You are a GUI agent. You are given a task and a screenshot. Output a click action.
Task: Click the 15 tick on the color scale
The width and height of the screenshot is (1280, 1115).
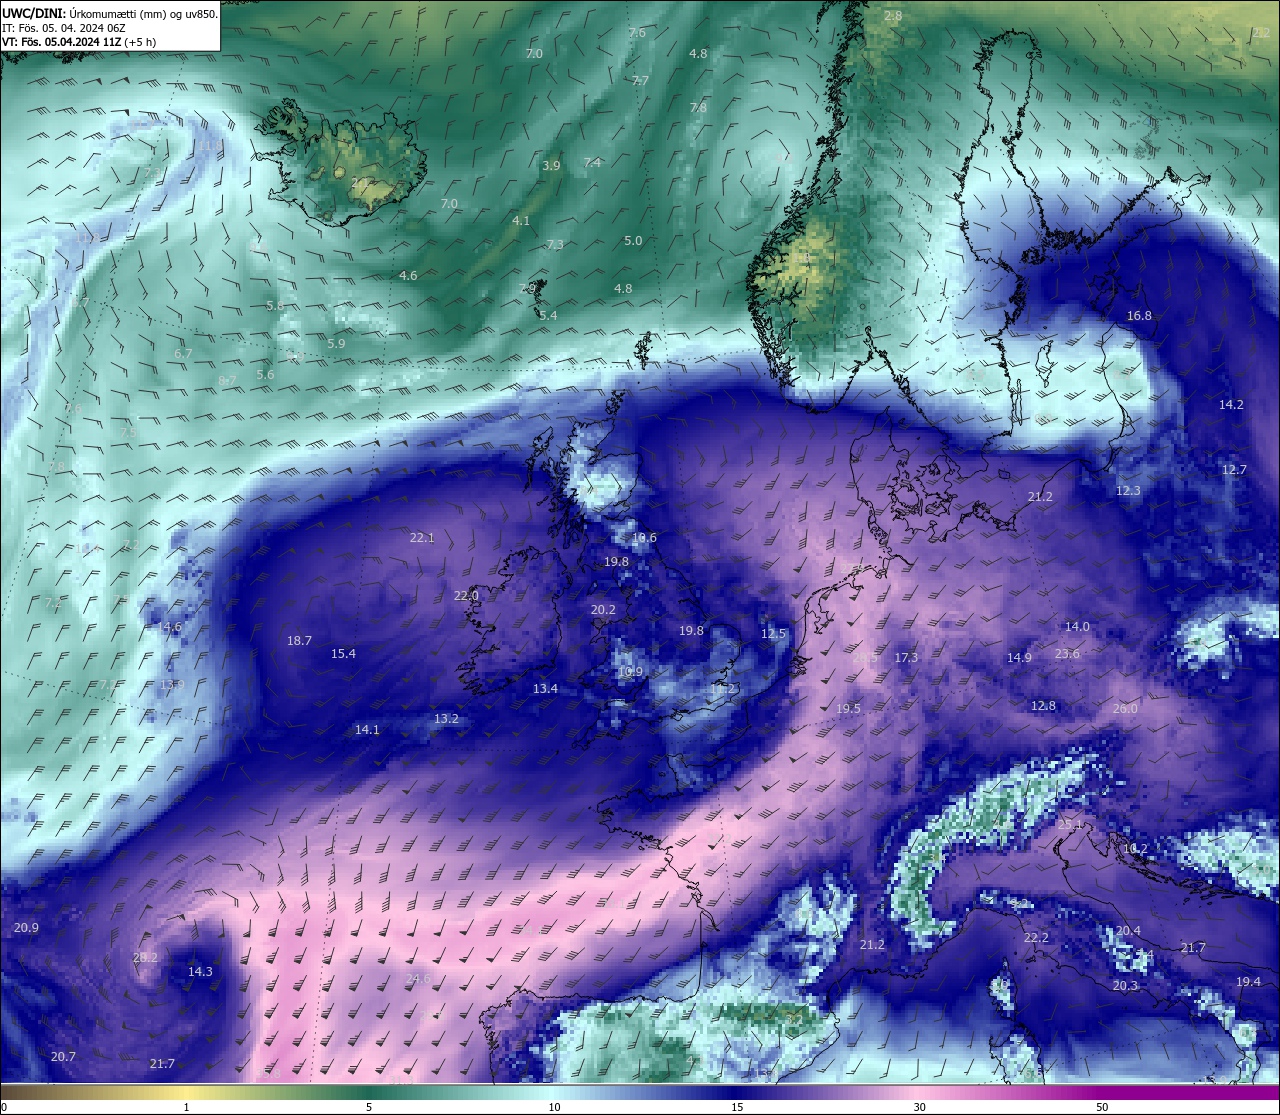(x=737, y=1107)
